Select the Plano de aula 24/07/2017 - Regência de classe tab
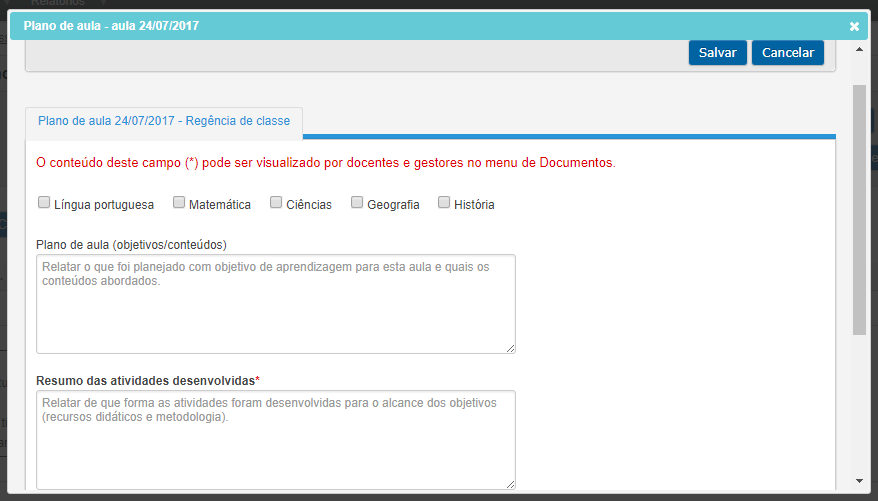The width and height of the screenshot is (878, 501). (164, 121)
